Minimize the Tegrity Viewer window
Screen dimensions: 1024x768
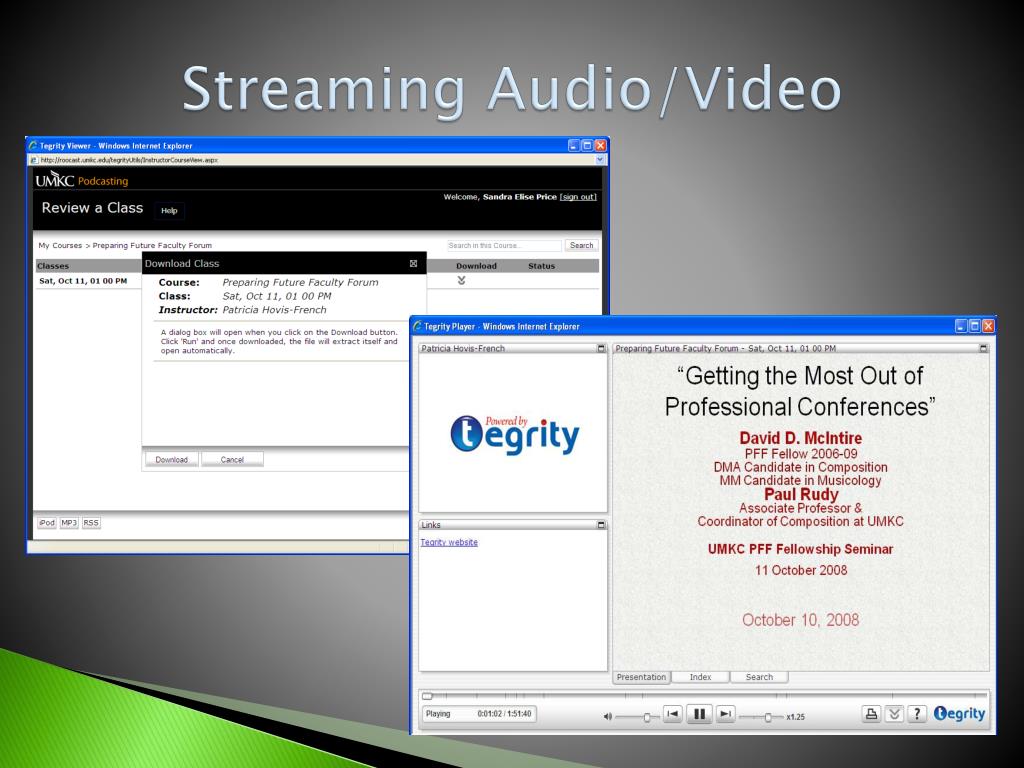pyautogui.click(x=573, y=146)
